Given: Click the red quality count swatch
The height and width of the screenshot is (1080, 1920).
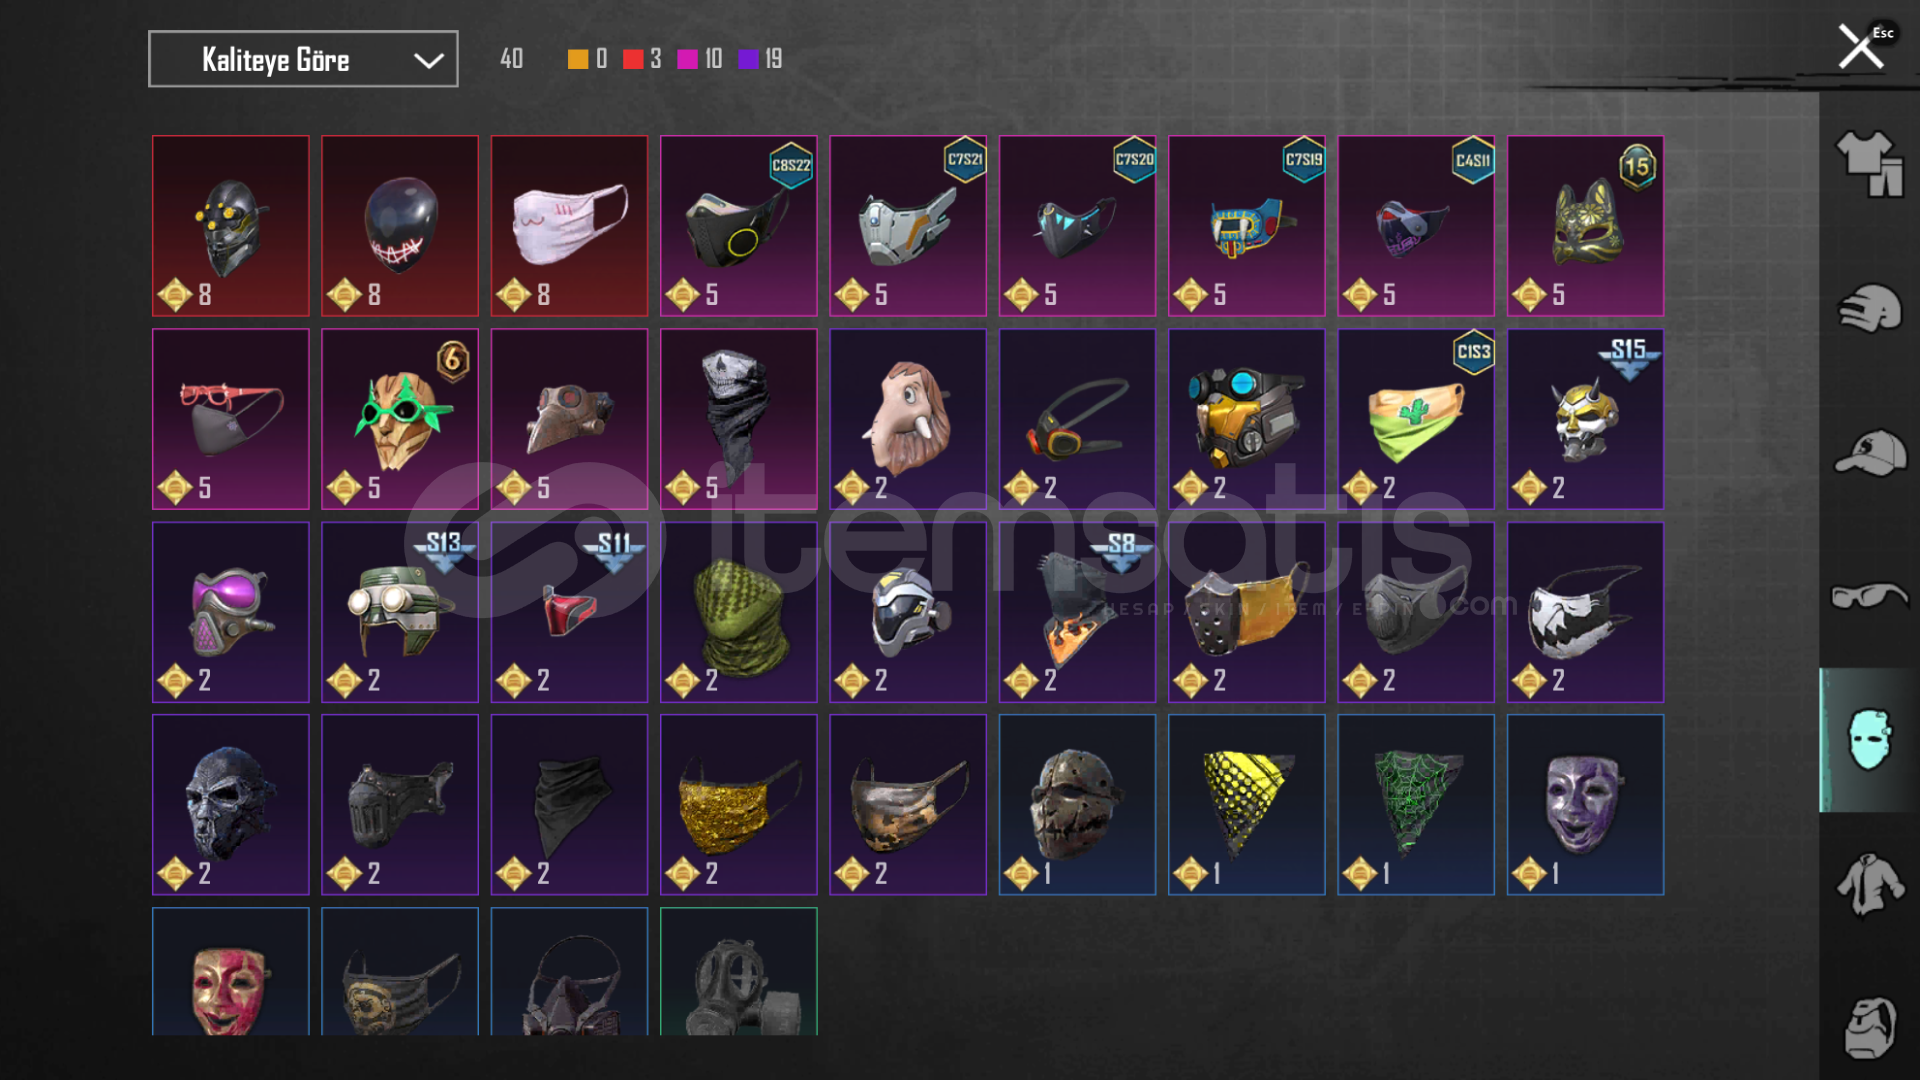Looking at the screenshot, I should pos(632,59).
